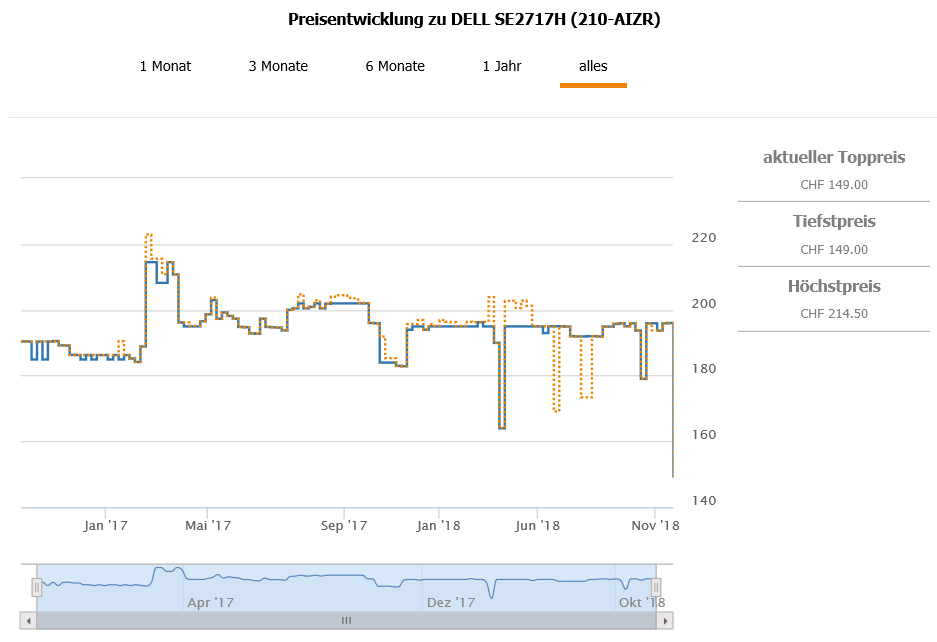Switch to the 3 Monate range
Viewport: 937px width, 642px height.
click(x=278, y=66)
